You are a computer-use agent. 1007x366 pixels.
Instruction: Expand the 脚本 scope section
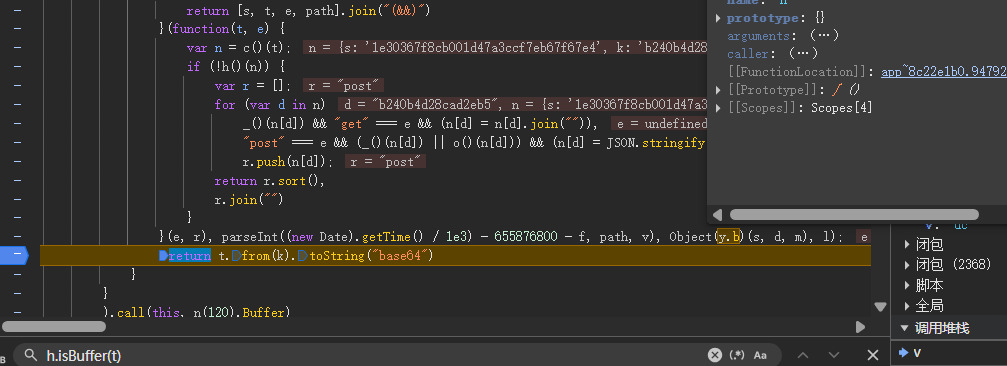pos(907,284)
